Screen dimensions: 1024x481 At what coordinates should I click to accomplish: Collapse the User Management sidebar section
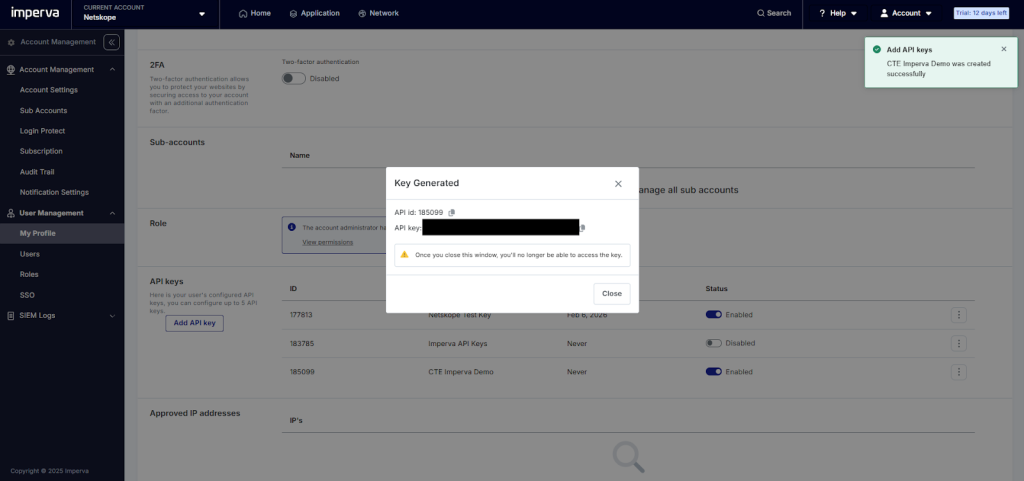112,213
